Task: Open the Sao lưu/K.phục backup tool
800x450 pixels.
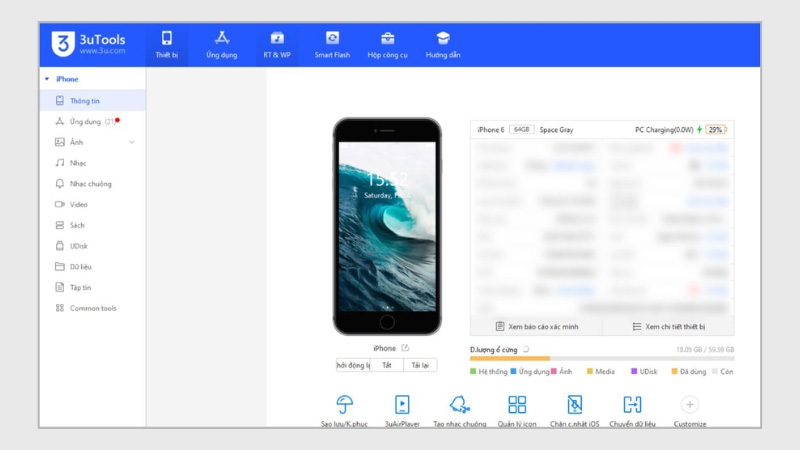Action: tap(344, 405)
